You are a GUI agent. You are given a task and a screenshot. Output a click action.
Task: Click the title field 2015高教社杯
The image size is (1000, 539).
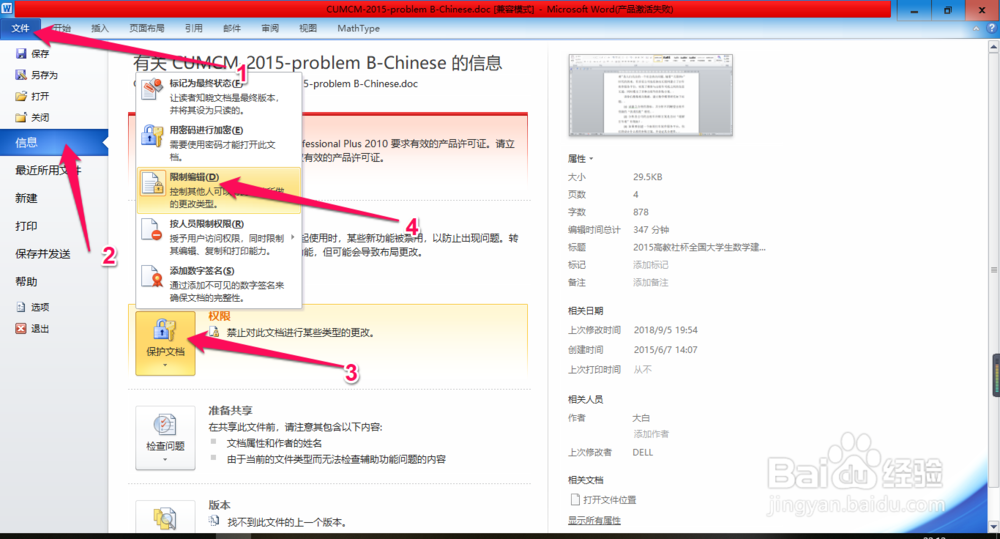[x=699, y=247]
